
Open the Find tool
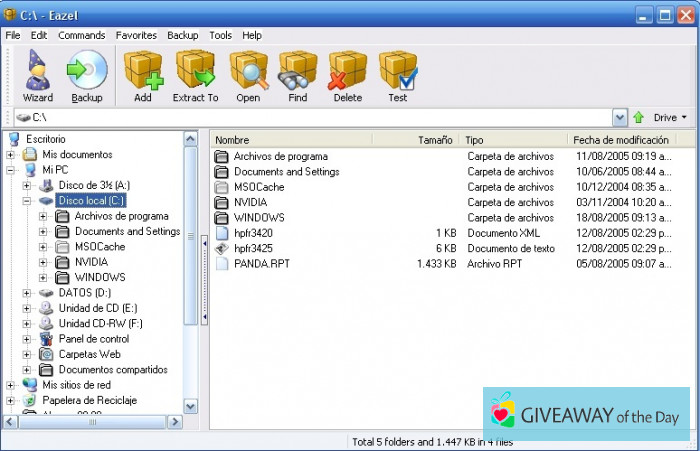[x=297, y=76]
